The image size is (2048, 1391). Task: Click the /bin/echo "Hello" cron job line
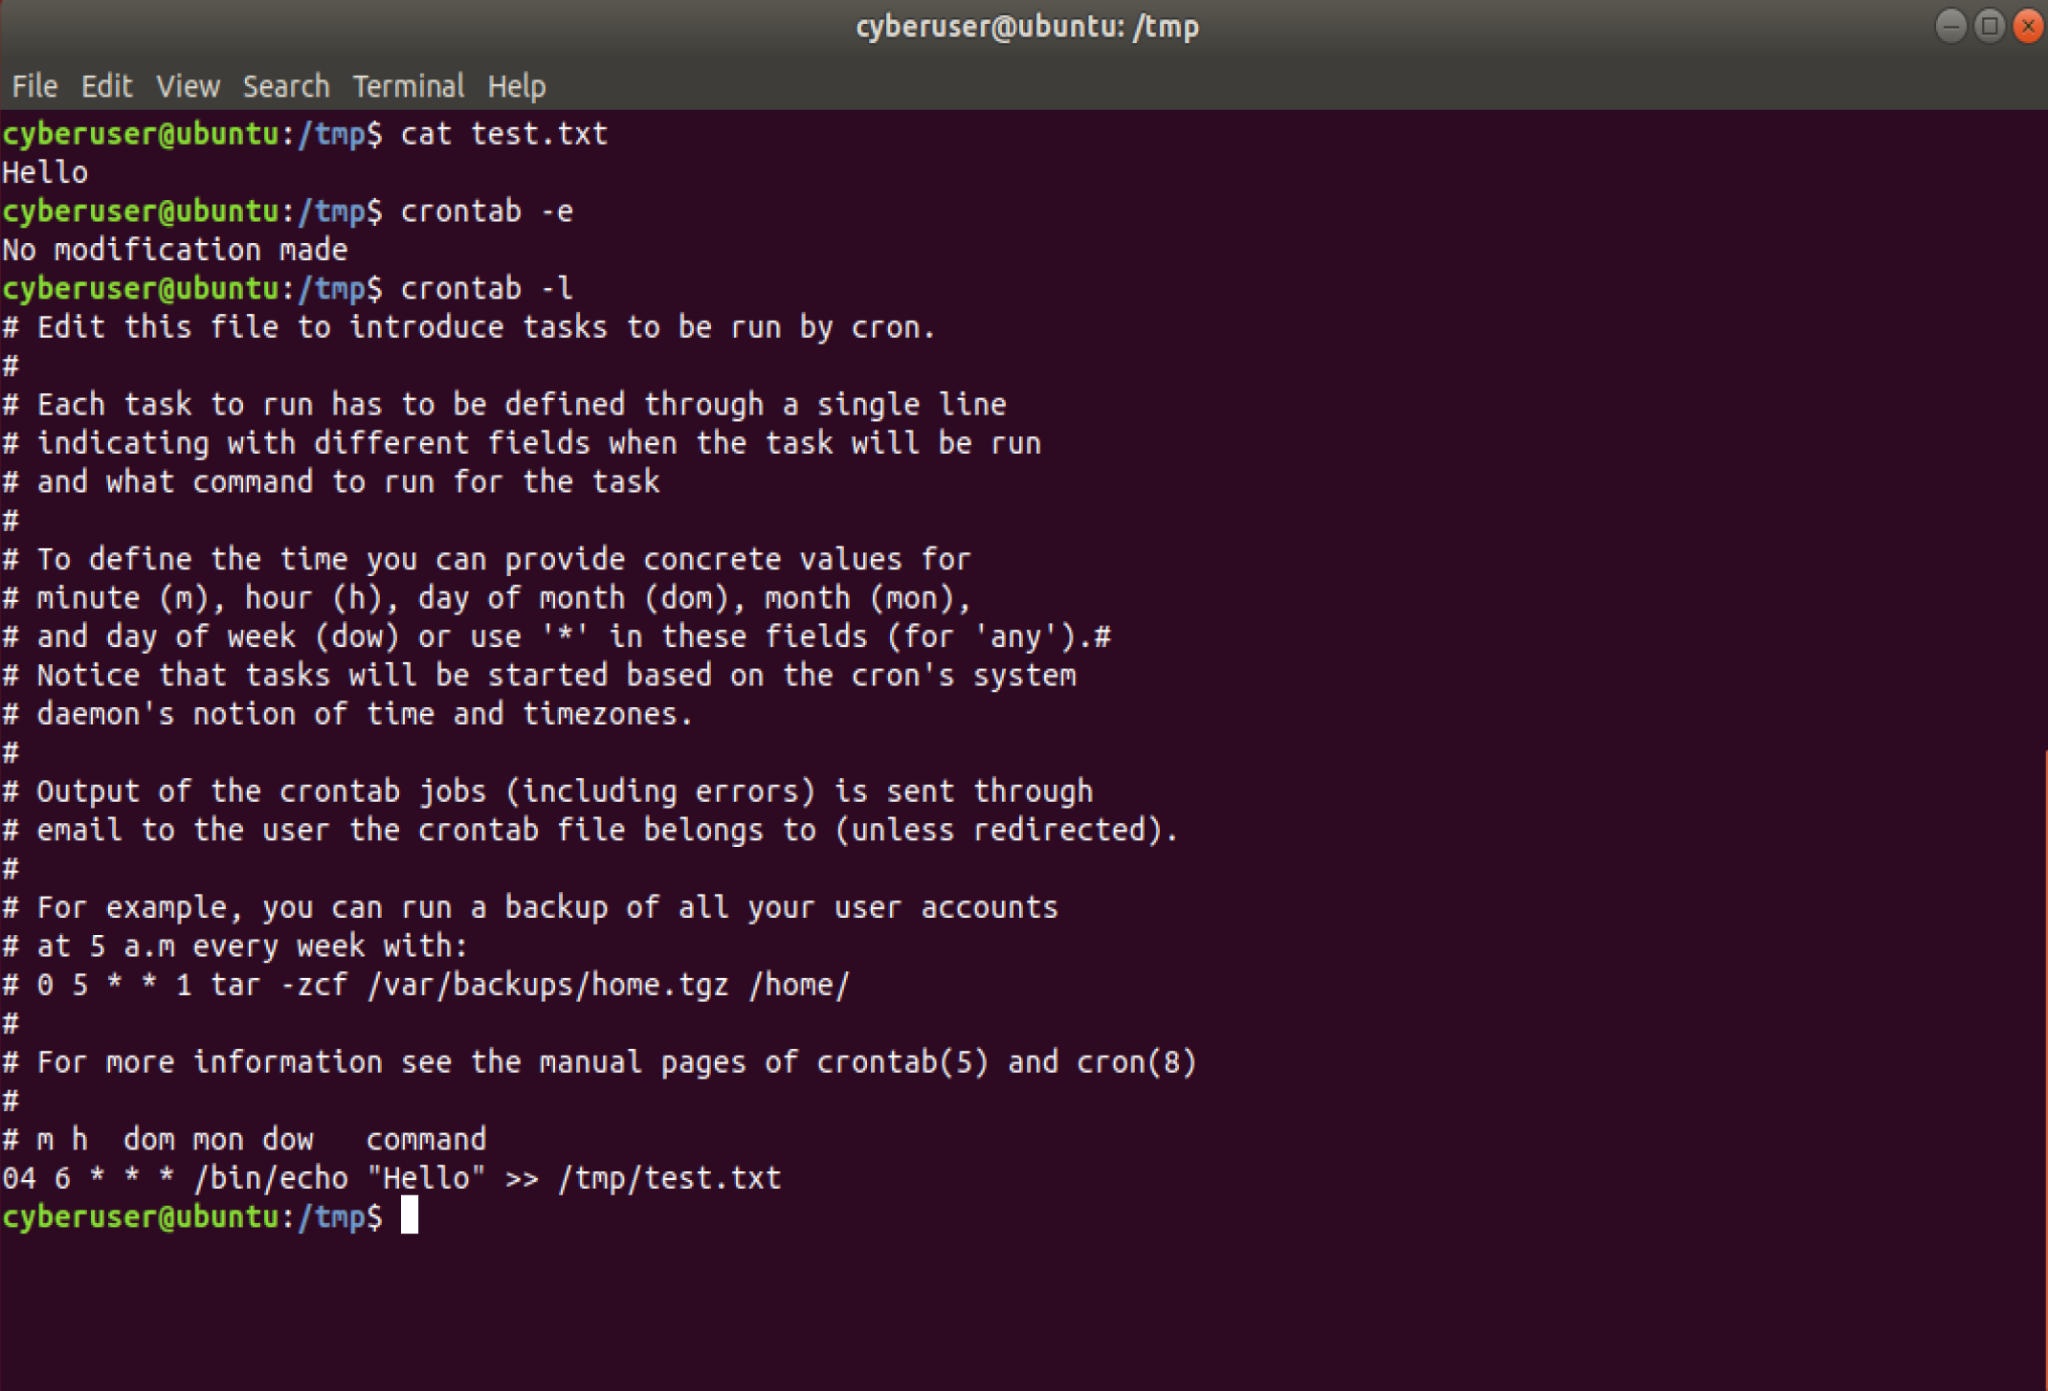point(391,1178)
